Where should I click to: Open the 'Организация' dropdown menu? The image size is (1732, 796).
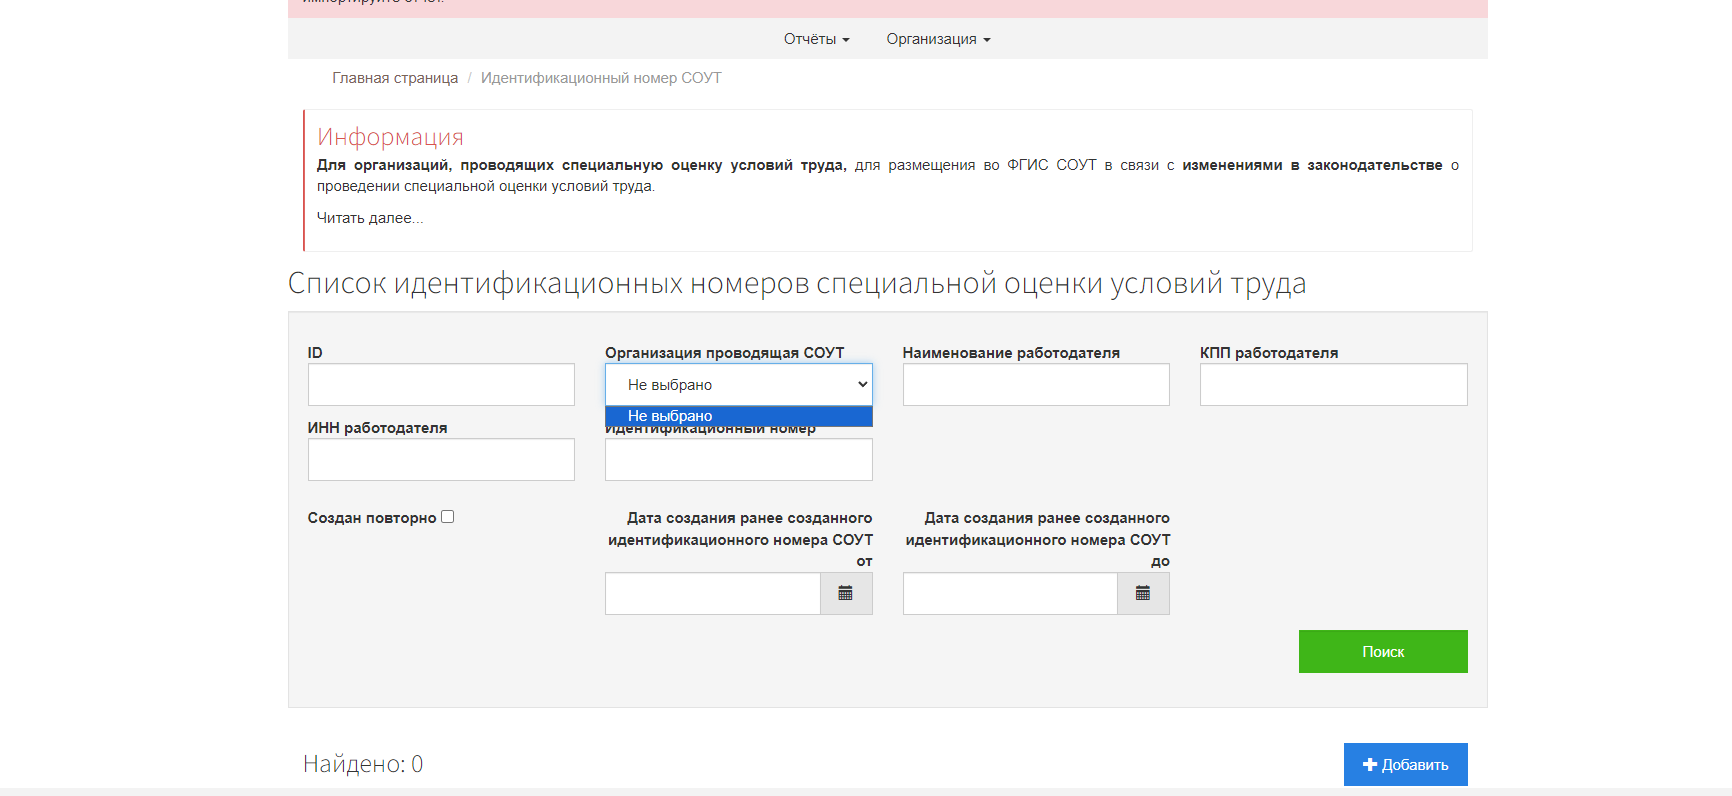(x=938, y=39)
